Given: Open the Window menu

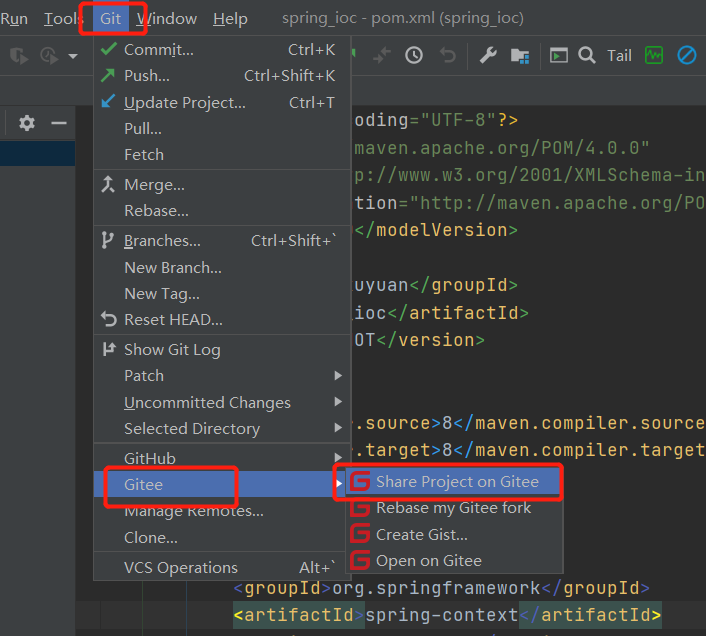Looking at the screenshot, I should (167, 18).
